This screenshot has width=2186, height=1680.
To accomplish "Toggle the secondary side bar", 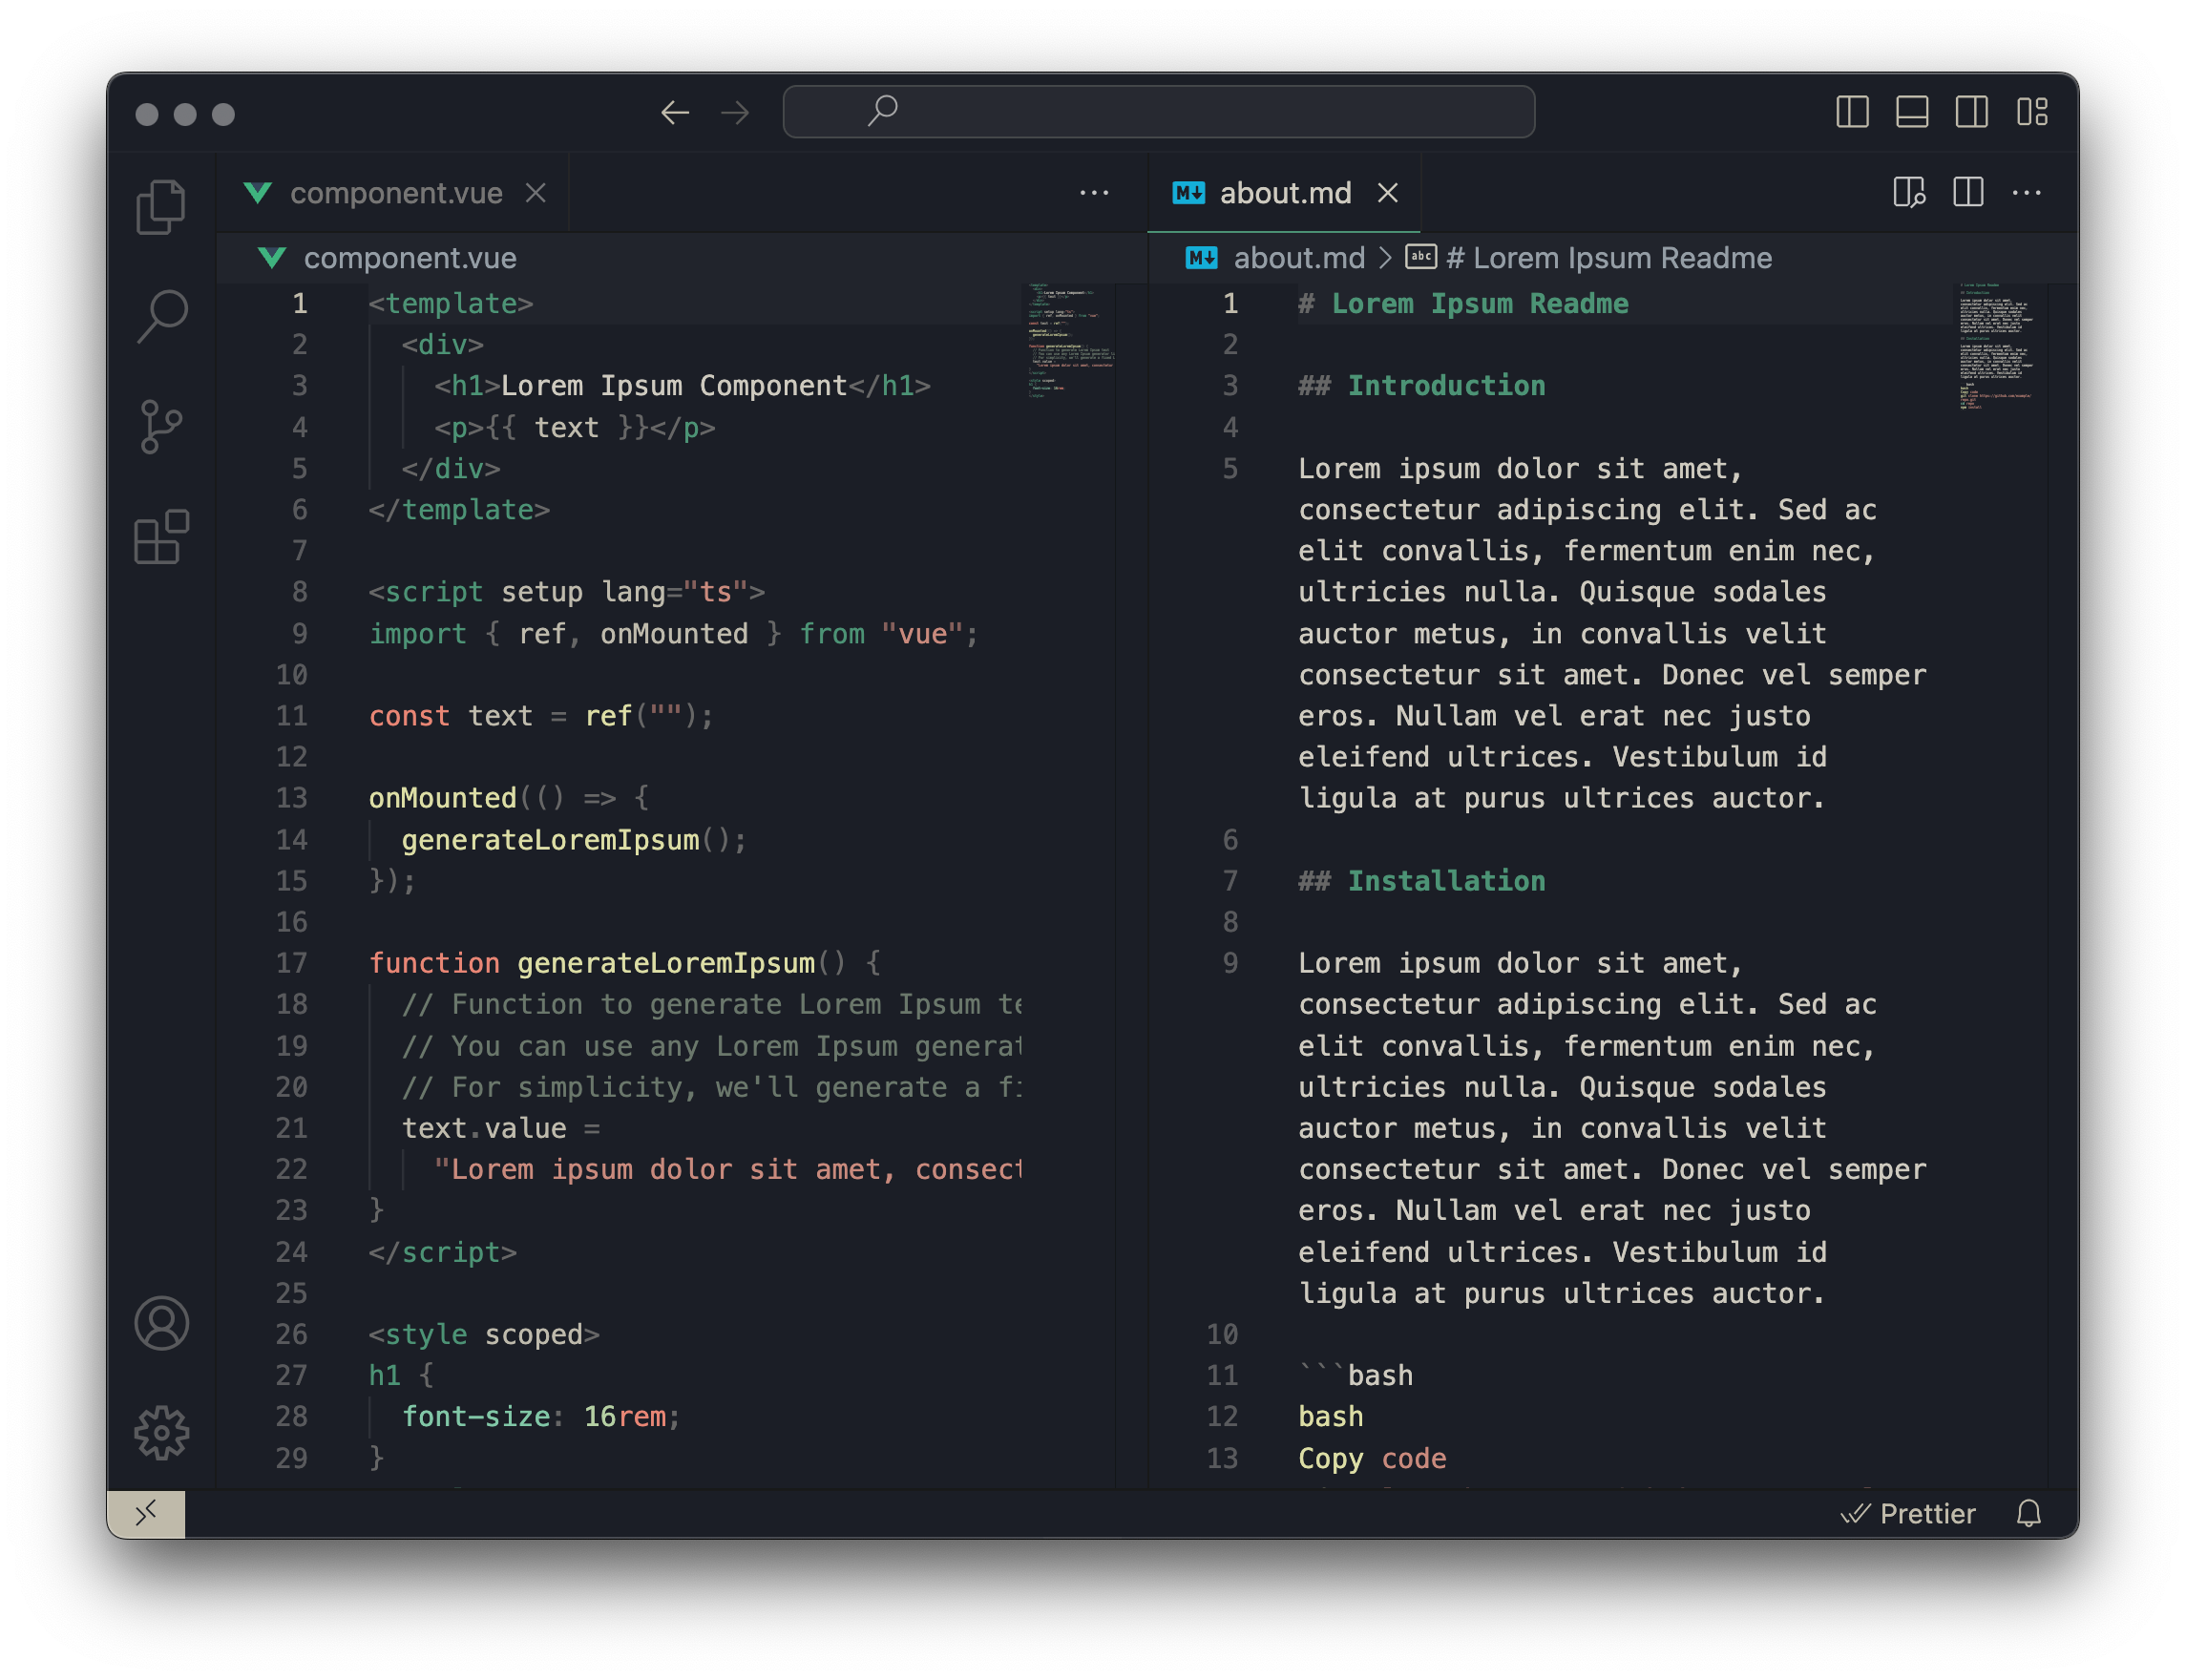I will pyautogui.click(x=1972, y=112).
